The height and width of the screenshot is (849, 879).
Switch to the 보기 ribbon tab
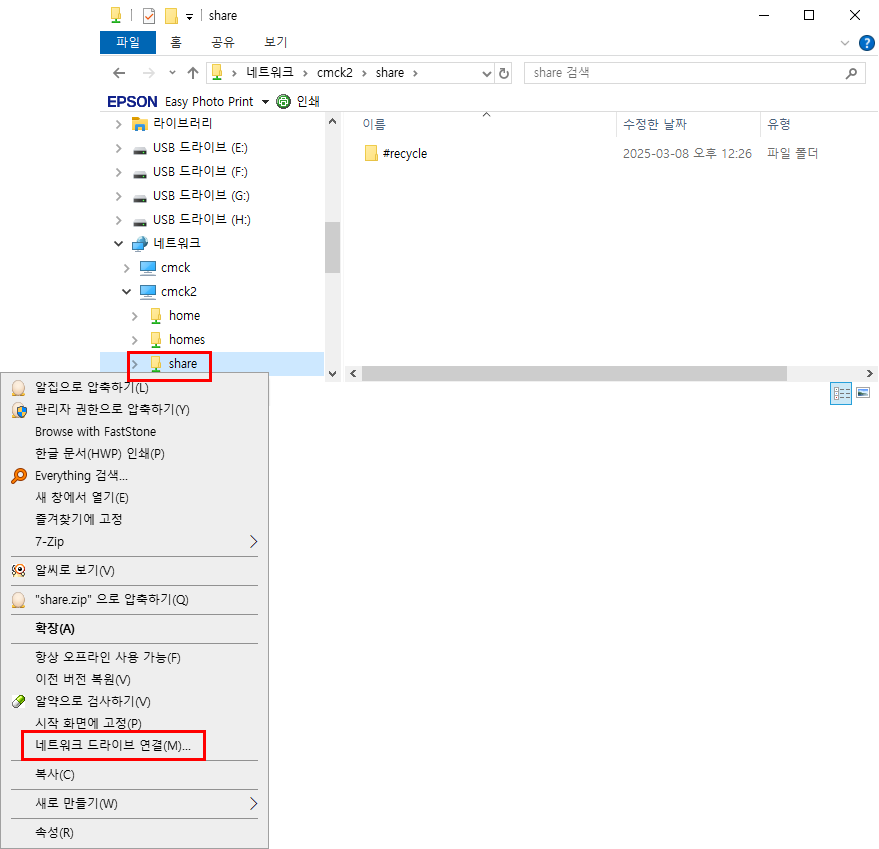point(275,42)
